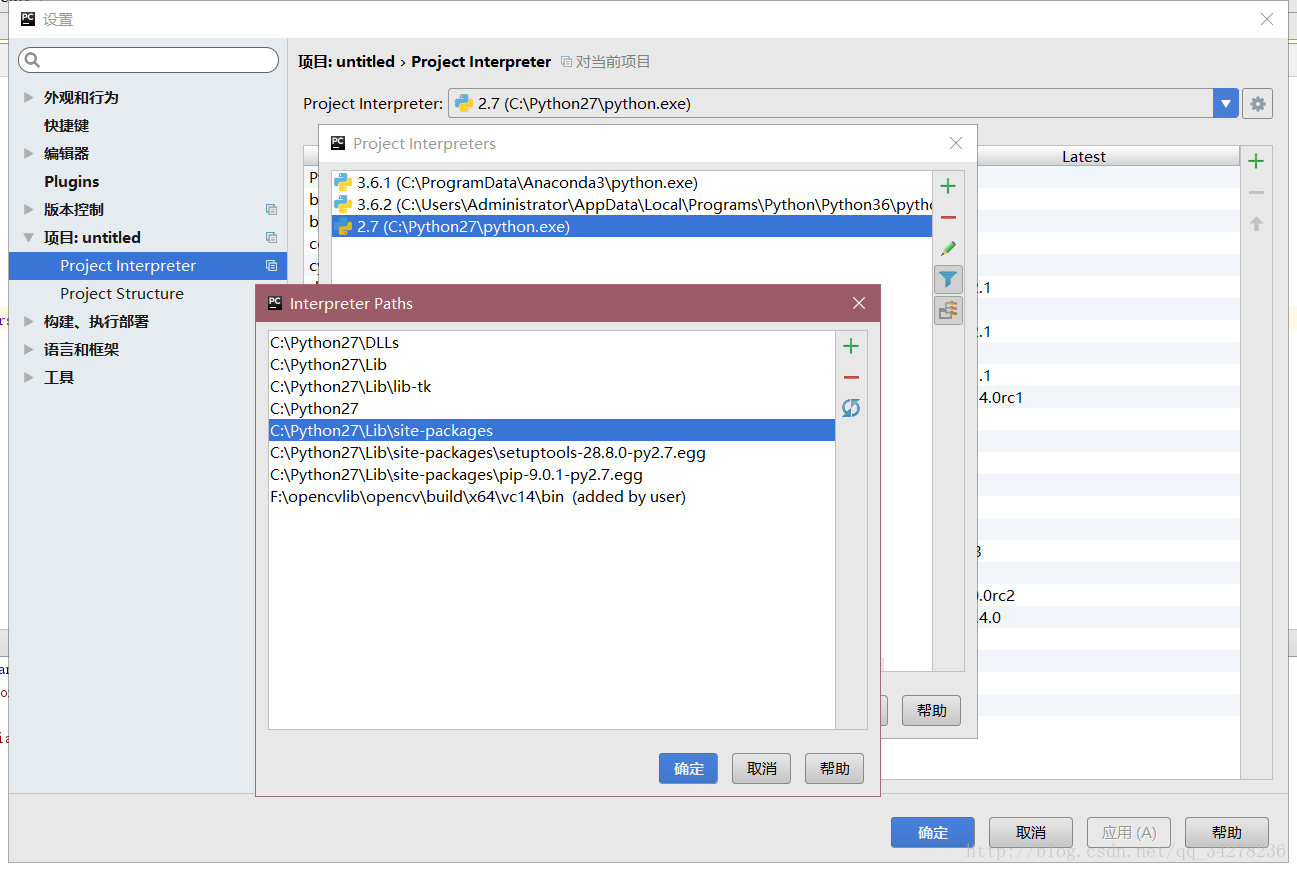Show paths for selected interpreter icon

point(948,310)
